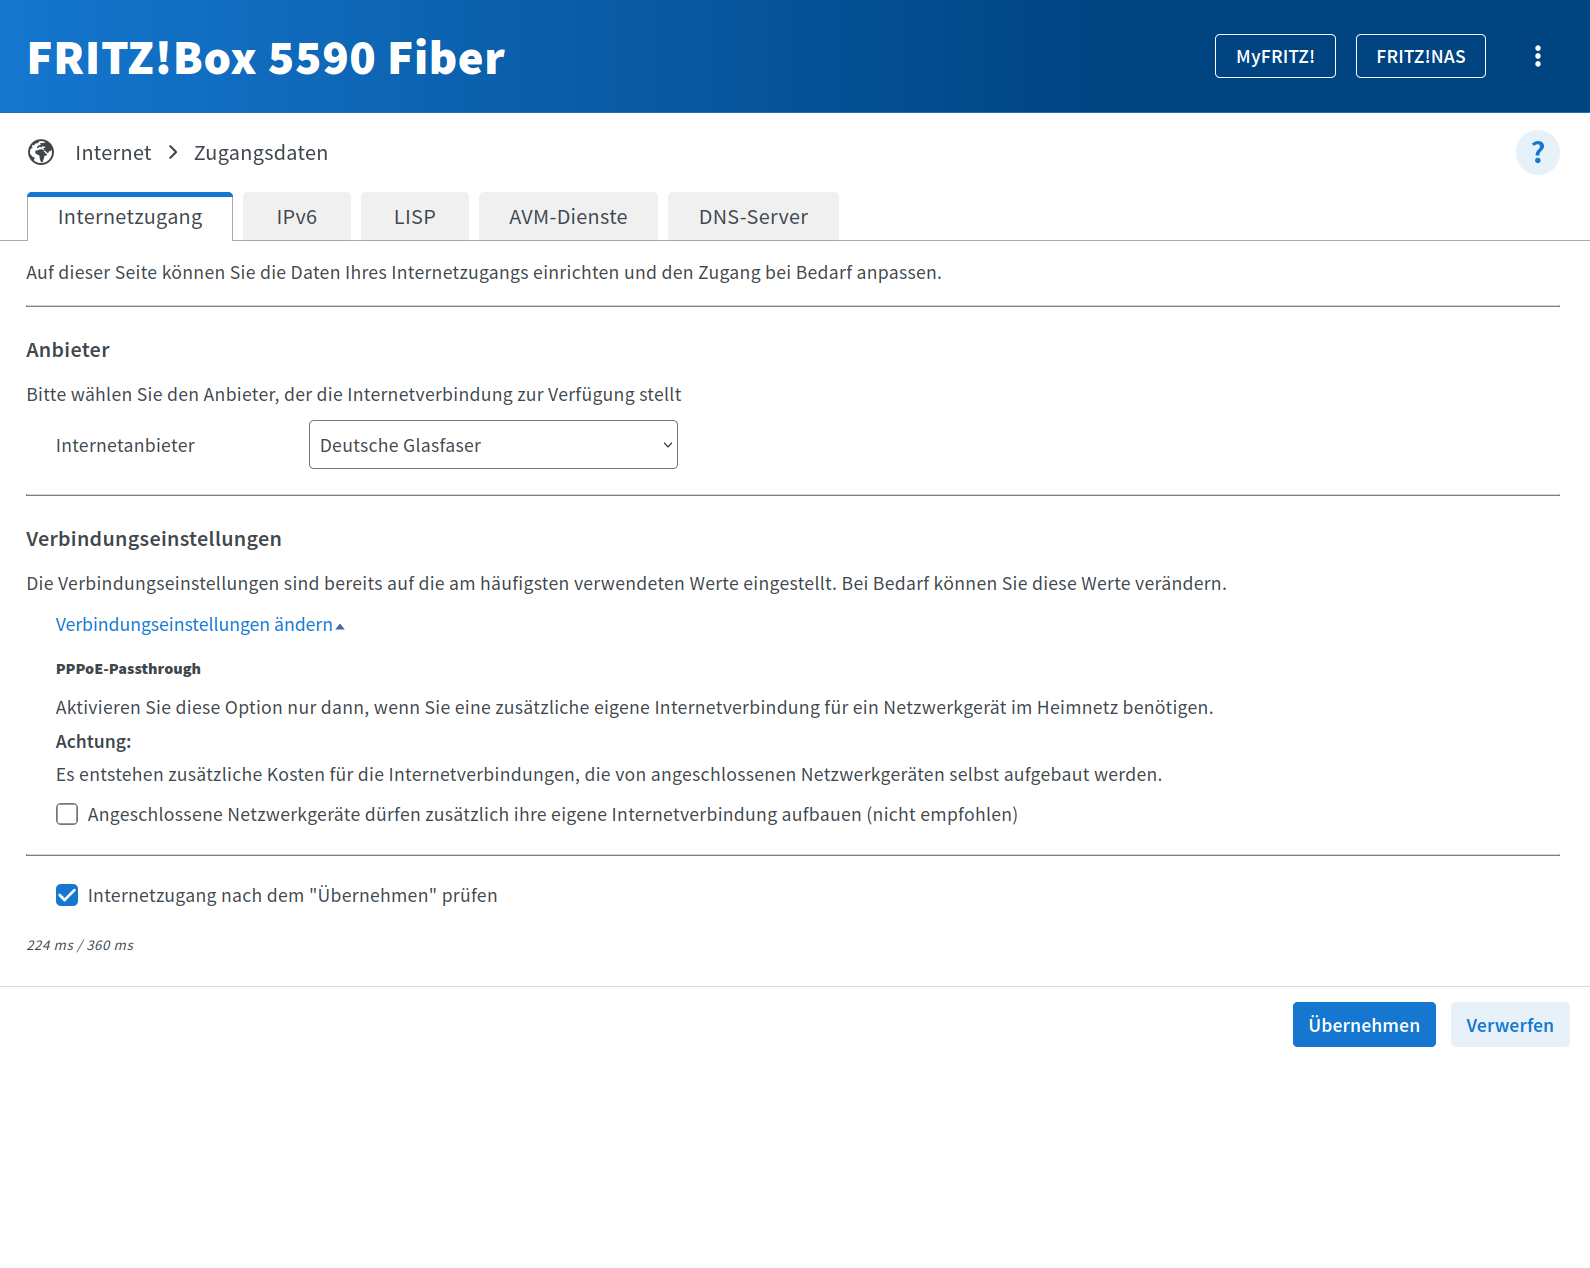Image resolution: width=1590 pixels, height=1268 pixels.
Task: Click the Zugangsdaten breadcrumb
Action: [x=261, y=153]
